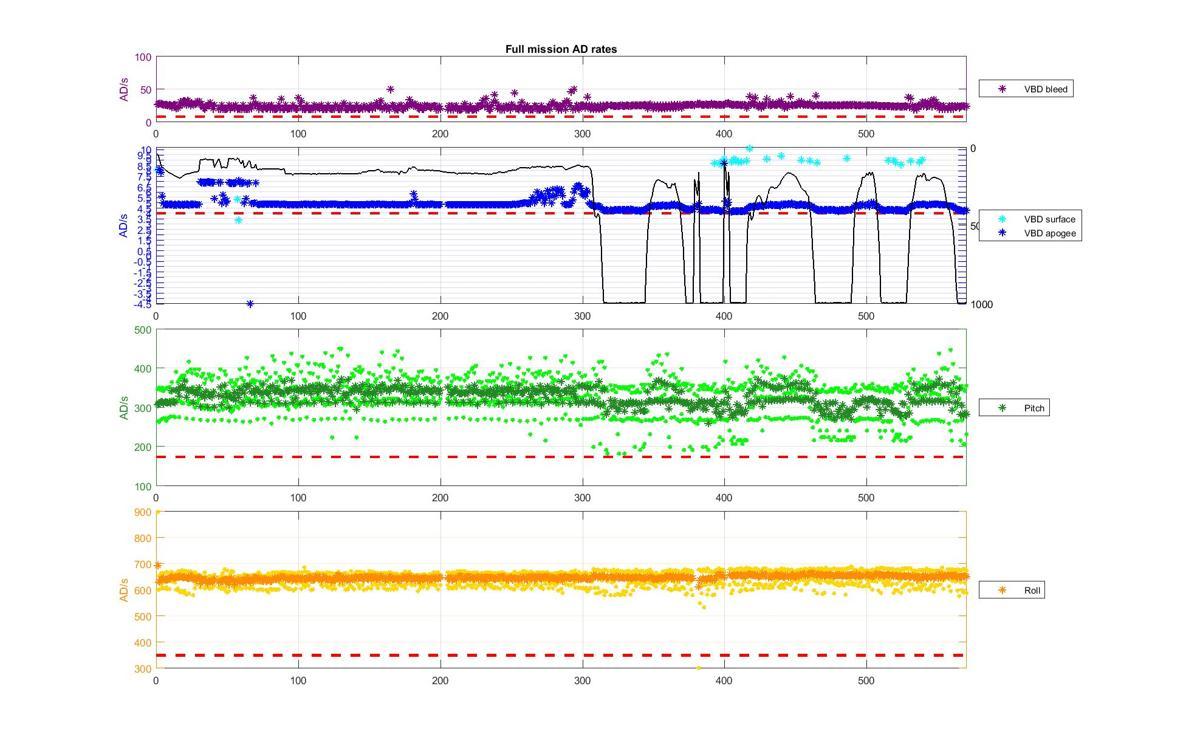
Task: Select the "VBD bleed" legend label
Action: tap(1046, 89)
